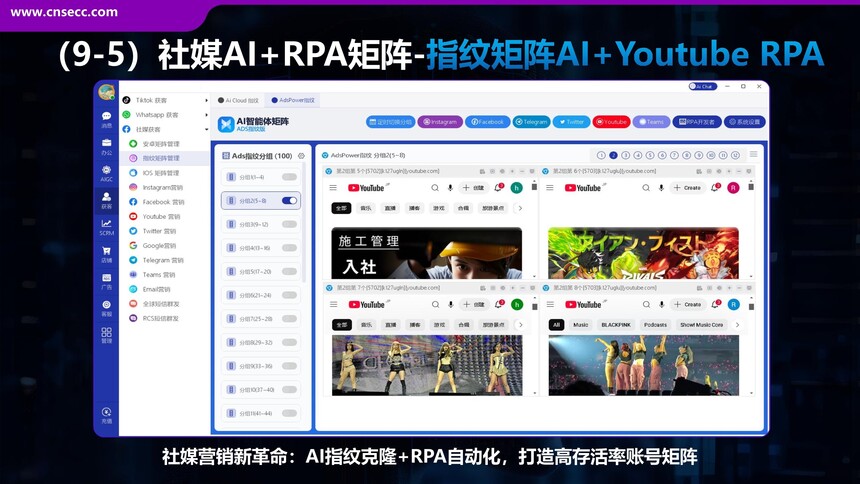The image size is (860, 484).
Task: Click the 系统设置 button
Action: (x=744, y=122)
